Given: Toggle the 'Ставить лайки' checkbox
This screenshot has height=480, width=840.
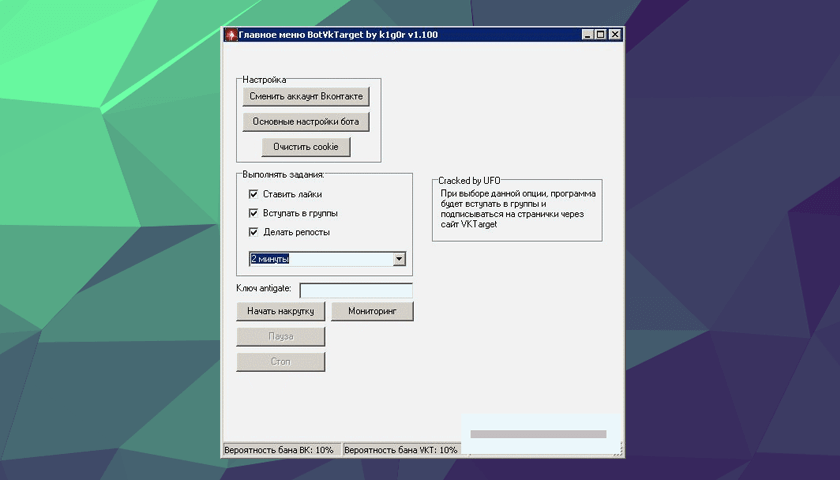Looking at the screenshot, I should pyautogui.click(x=253, y=194).
